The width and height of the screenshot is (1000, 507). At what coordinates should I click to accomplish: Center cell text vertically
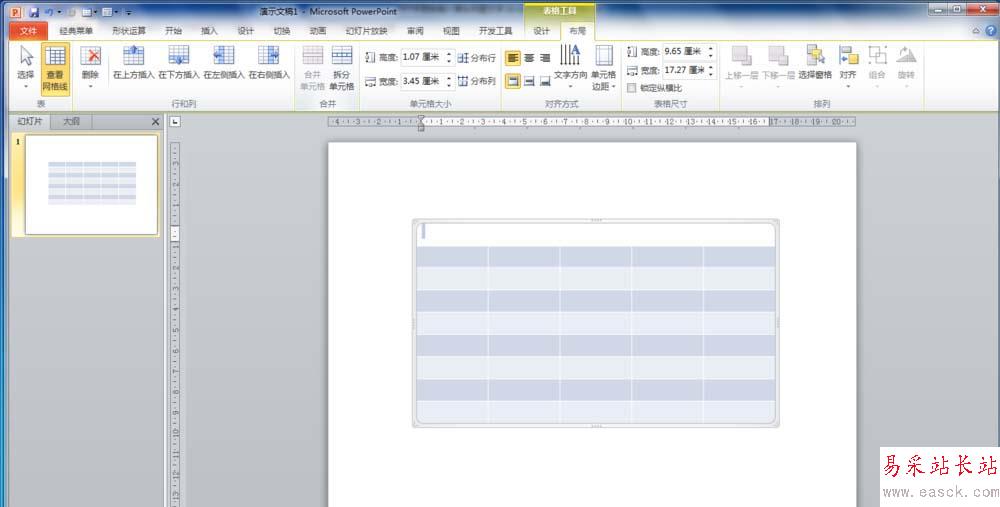click(529, 81)
